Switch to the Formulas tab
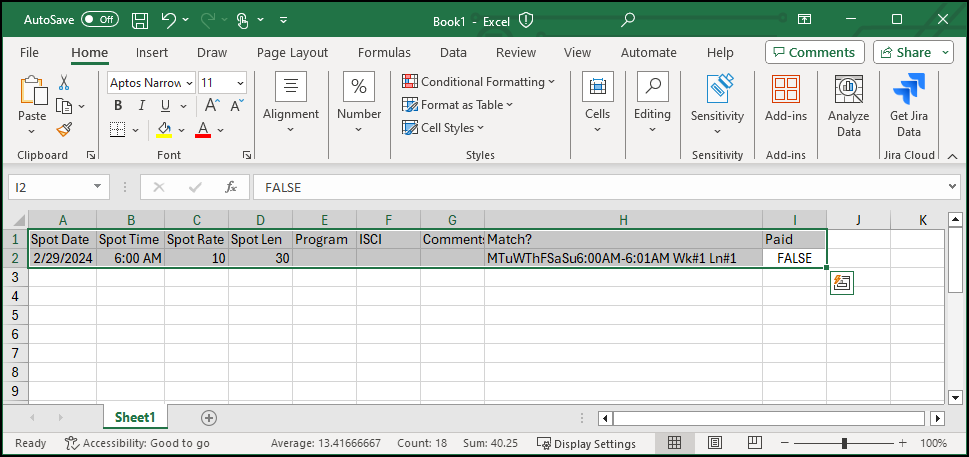Viewport: 969px width, 457px height. (x=384, y=52)
